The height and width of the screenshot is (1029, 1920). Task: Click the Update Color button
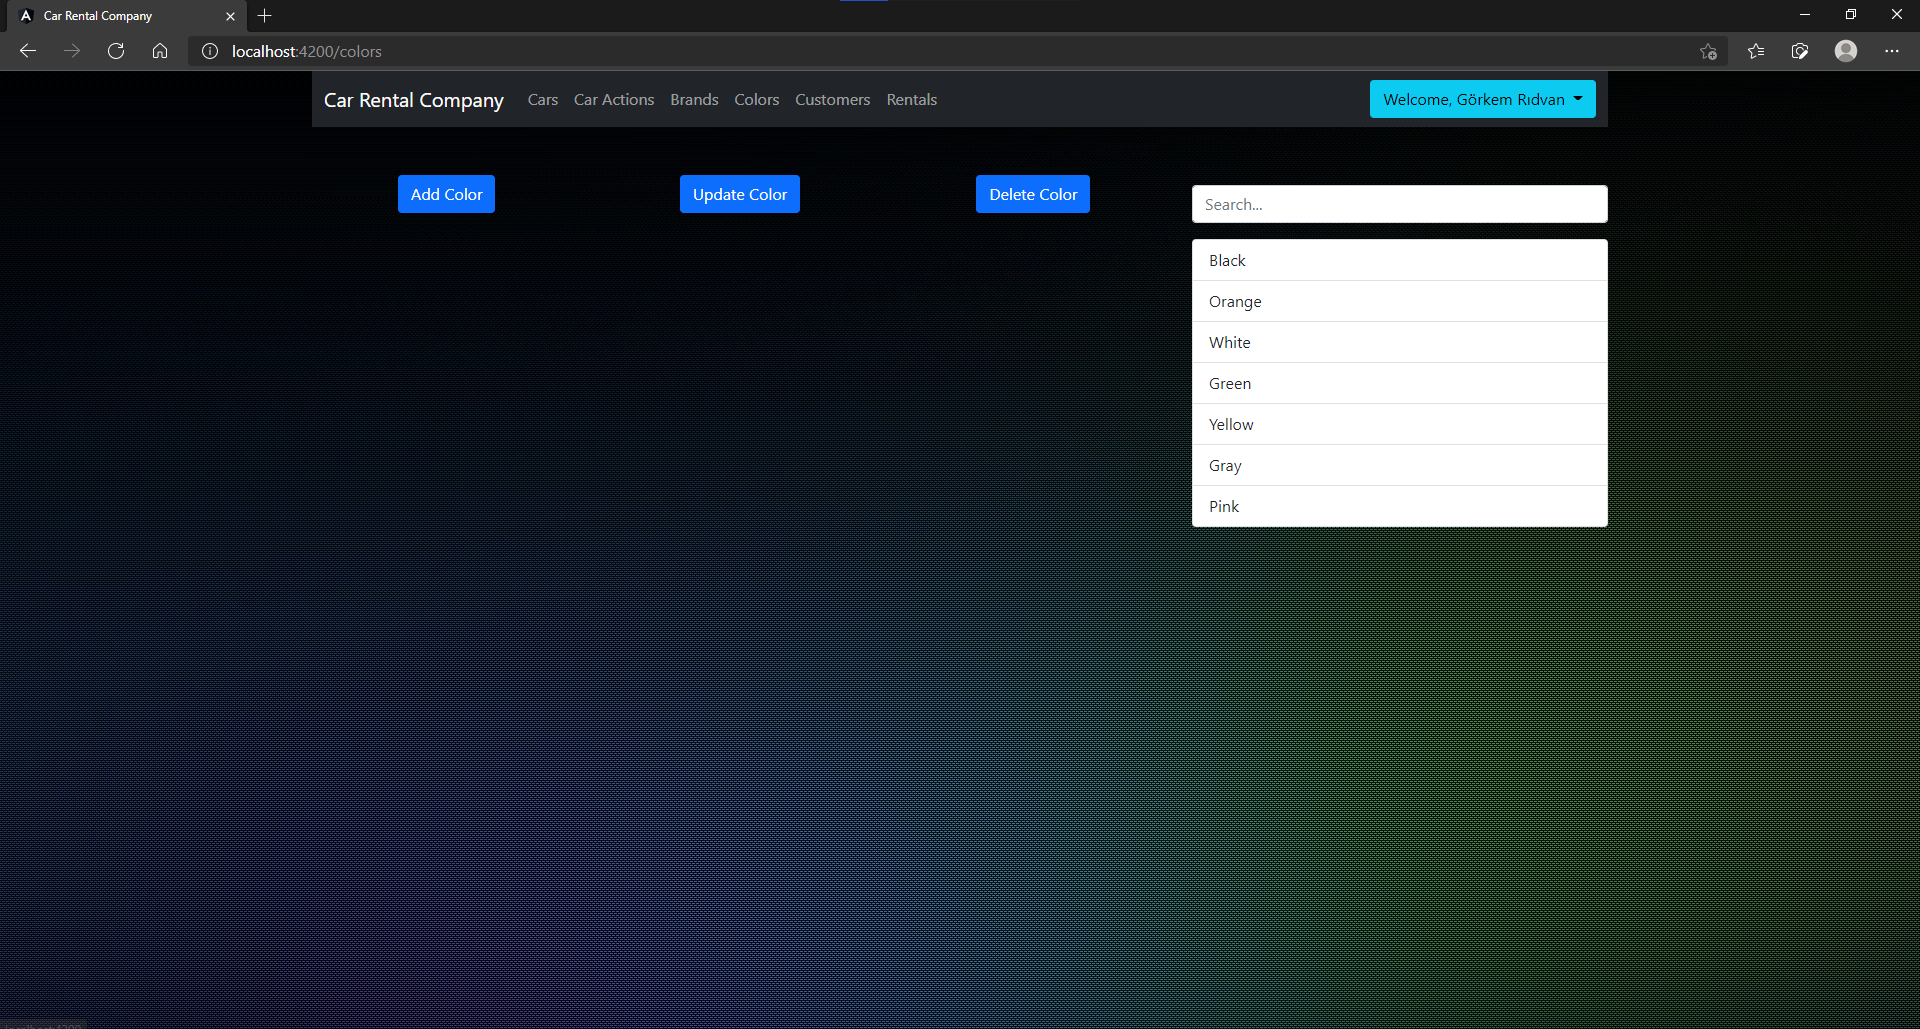pos(740,194)
